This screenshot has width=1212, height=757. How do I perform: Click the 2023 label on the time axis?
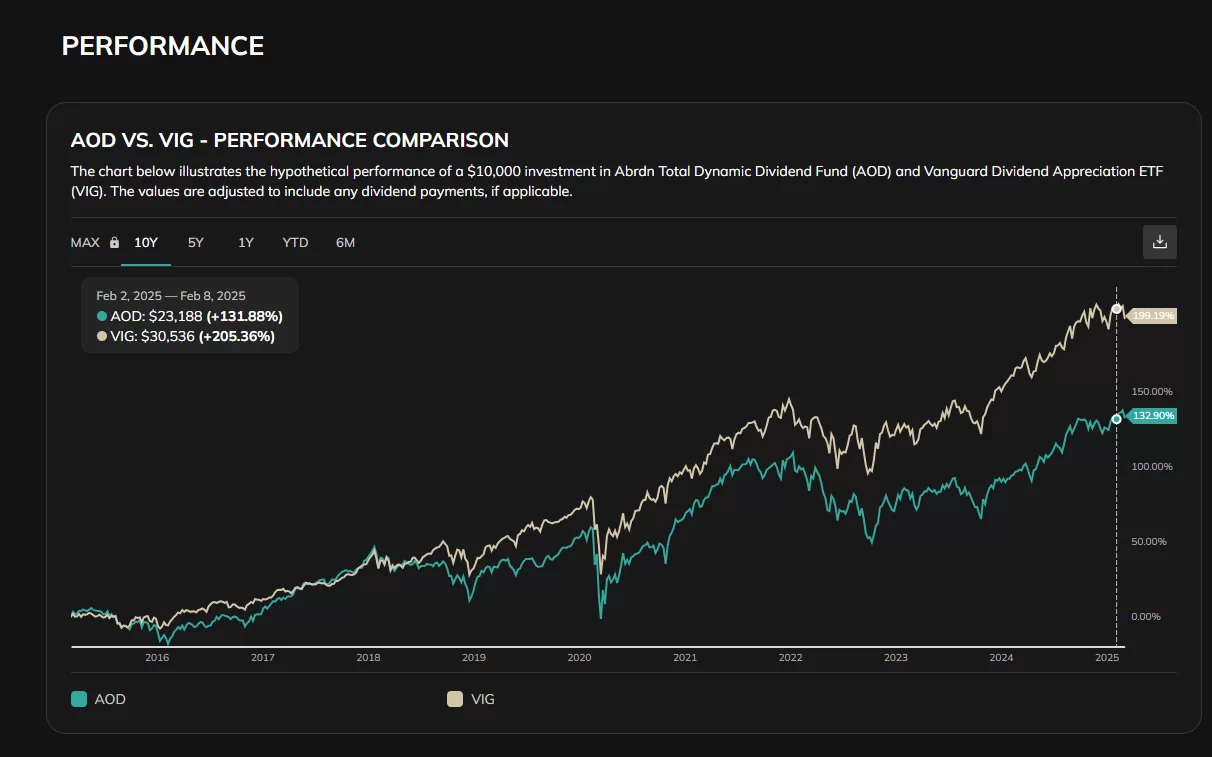(x=896, y=658)
